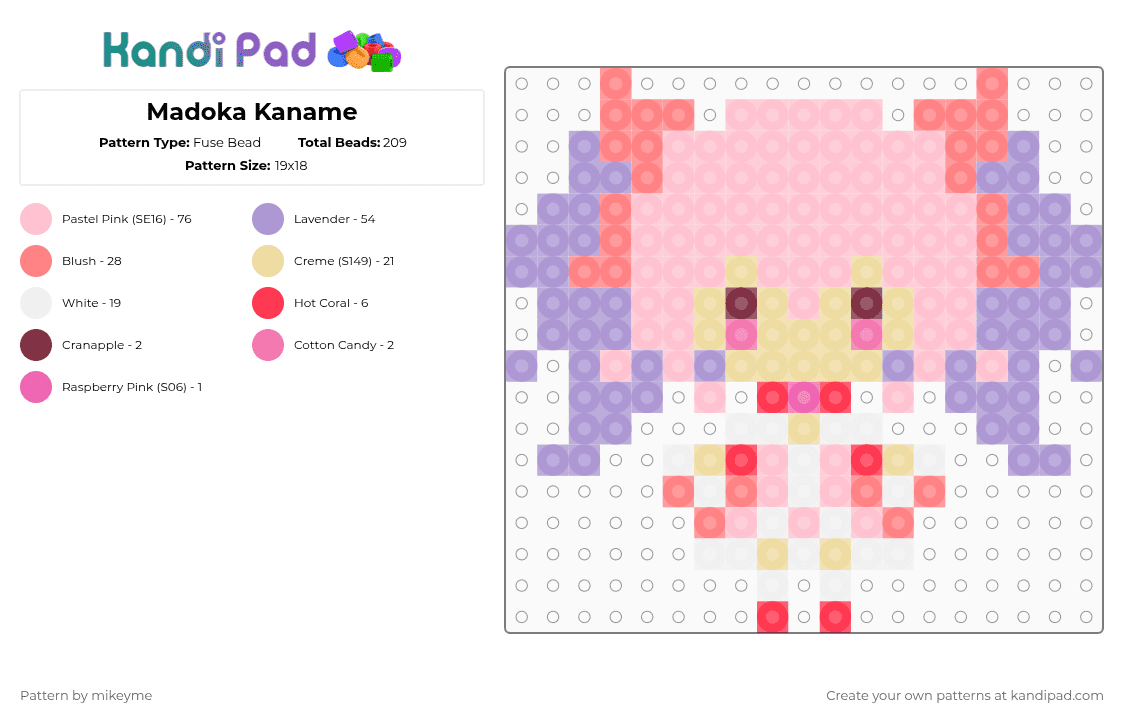Select the Lavender color swatch
The height and width of the screenshot is (720, 1124).
[268, 219]
